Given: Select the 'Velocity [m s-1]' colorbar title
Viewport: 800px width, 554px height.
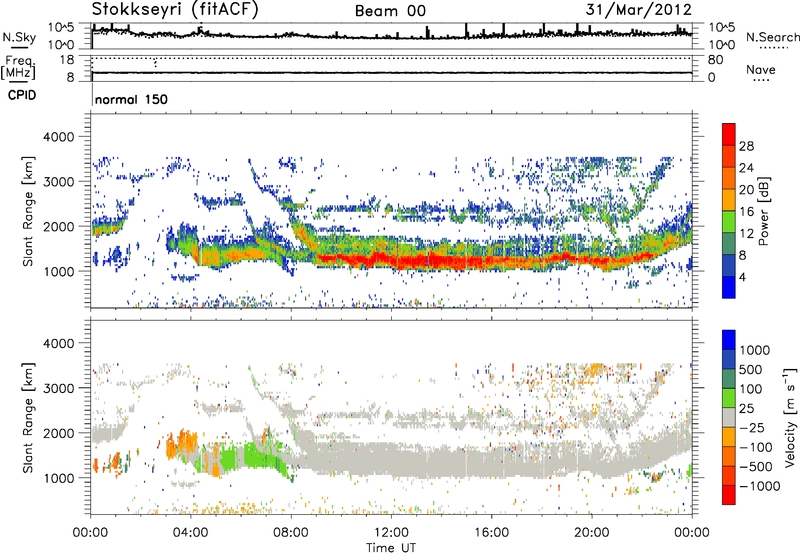Looking at the screenshot, I should 790,417.
